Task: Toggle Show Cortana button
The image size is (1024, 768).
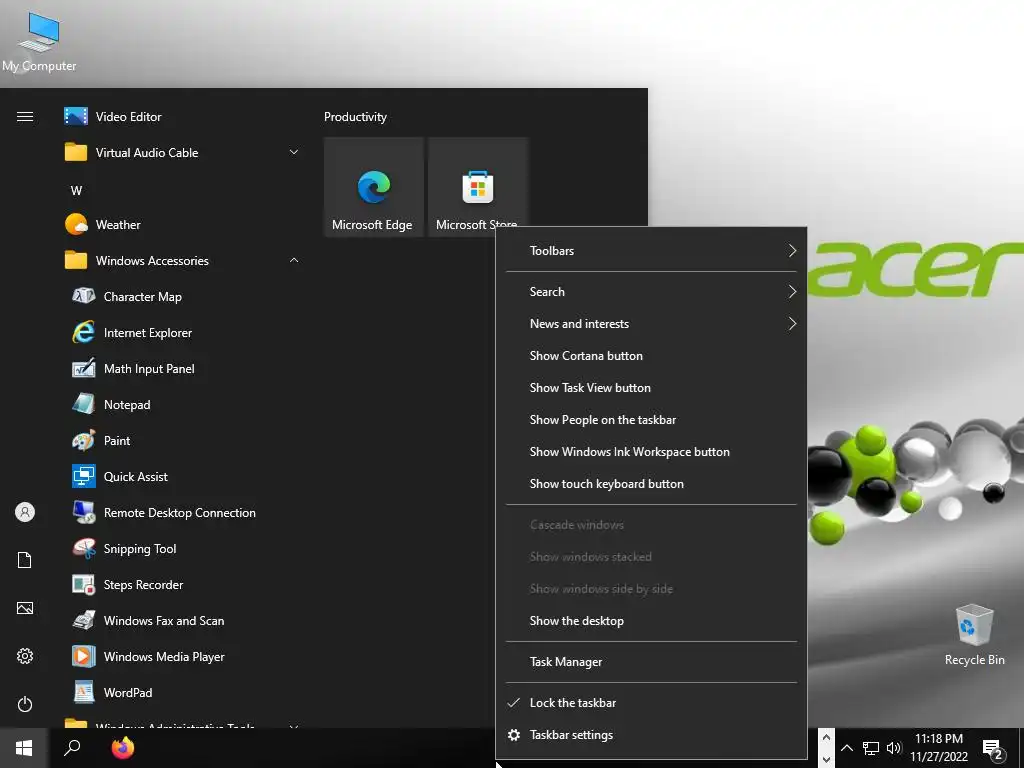Action: (651, 356)
